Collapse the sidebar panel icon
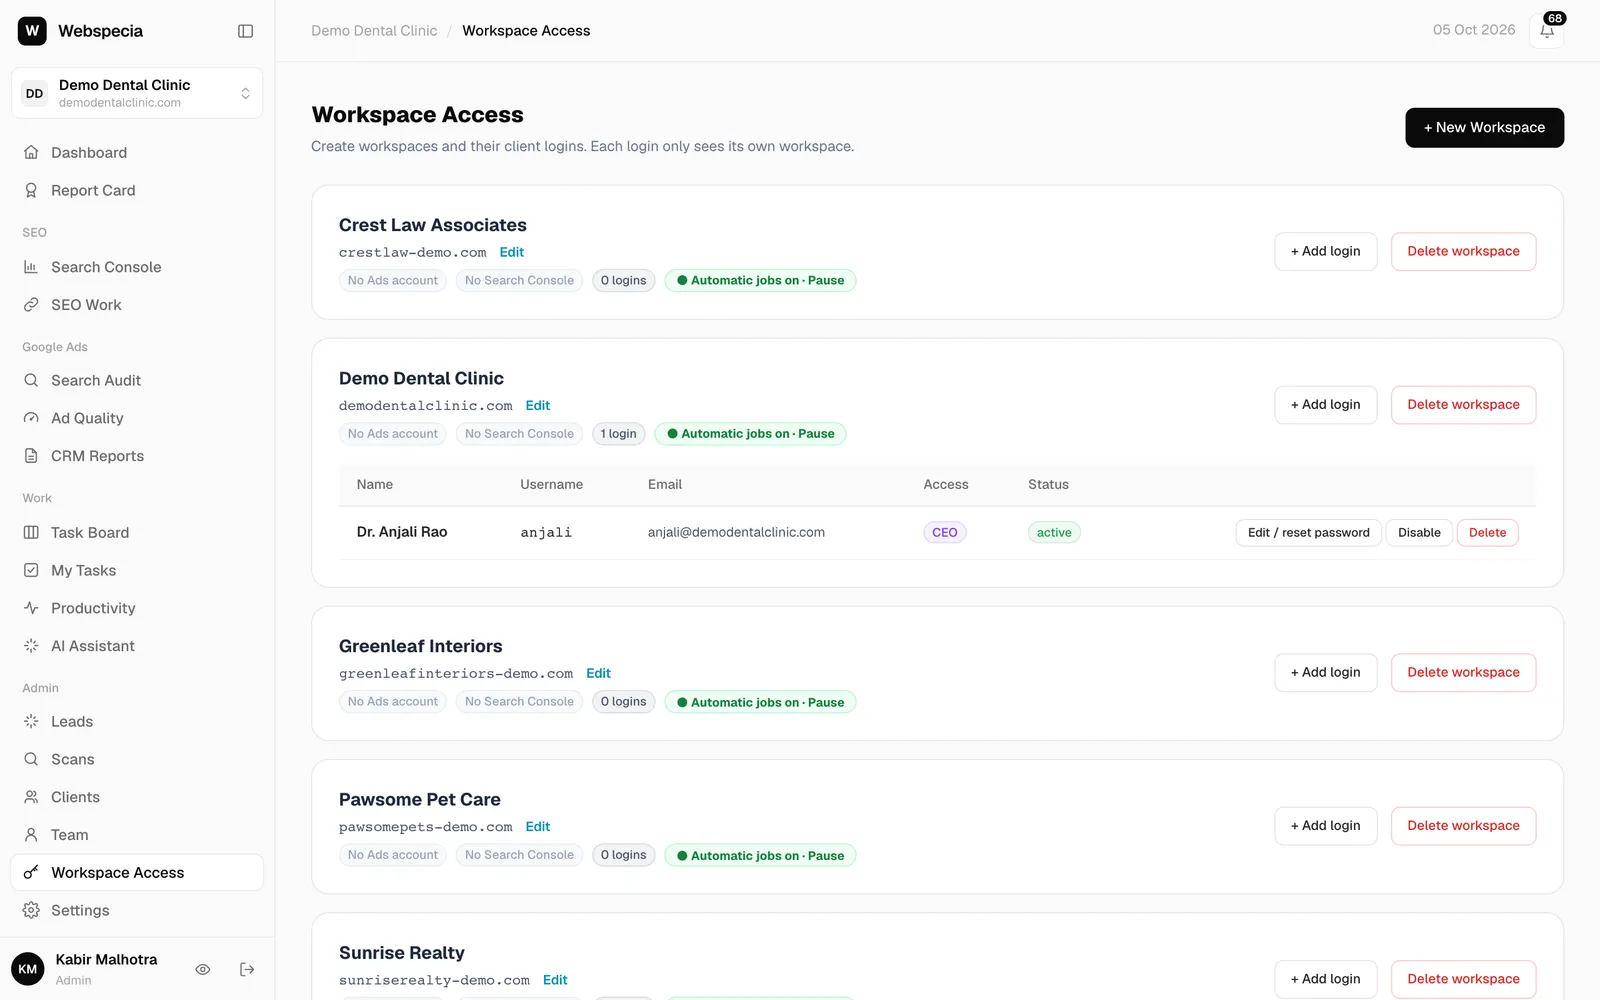The image size is (1600, 1000). pos(245,31)
